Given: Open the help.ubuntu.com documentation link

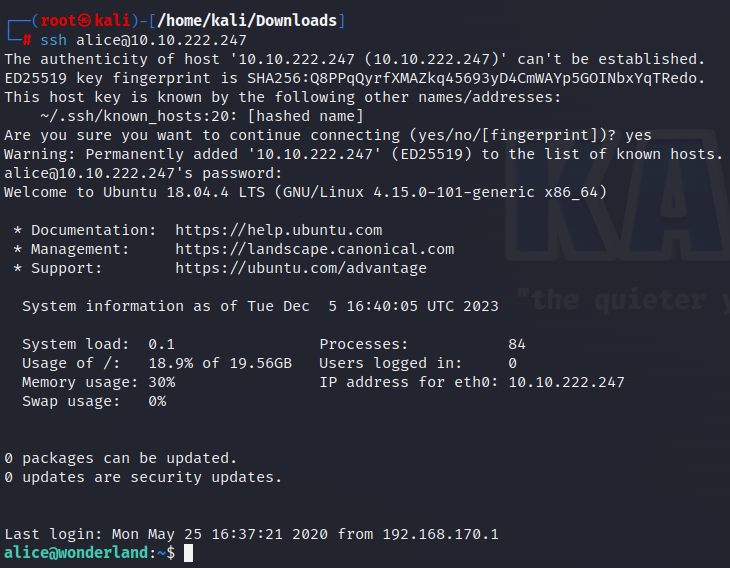Looking at the screenshot, I should coord(278,230).
